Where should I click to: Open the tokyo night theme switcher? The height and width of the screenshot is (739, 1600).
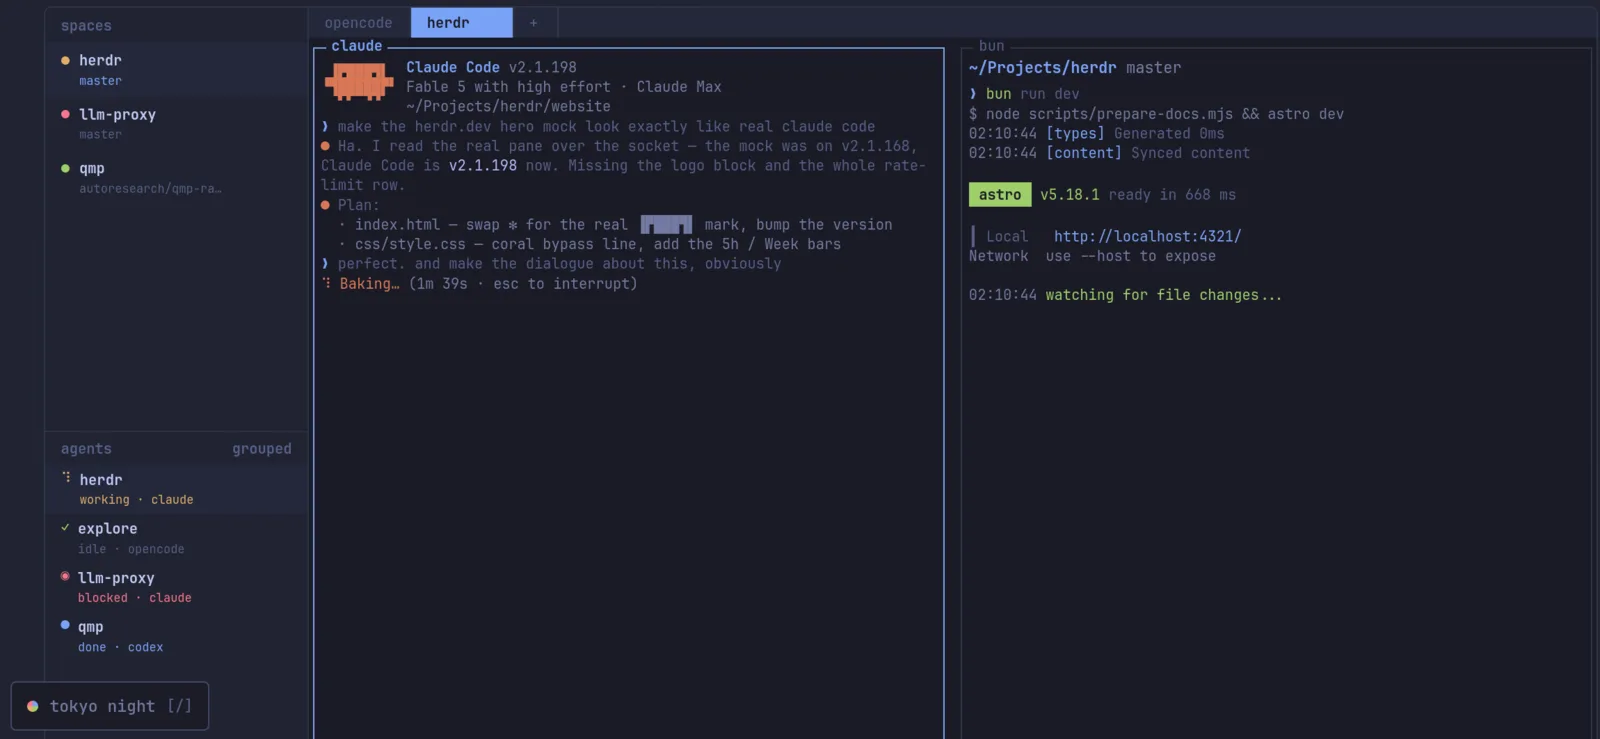coord(110,706)
